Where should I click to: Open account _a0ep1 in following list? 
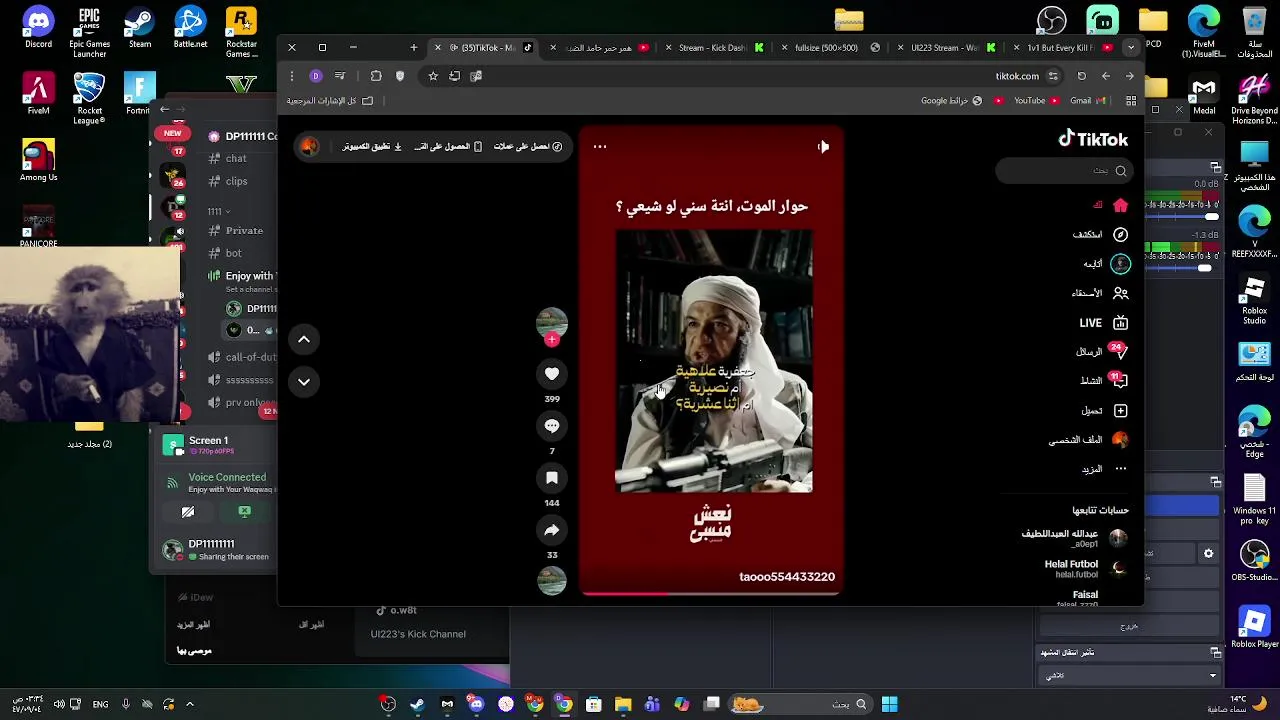(1075, 538)
